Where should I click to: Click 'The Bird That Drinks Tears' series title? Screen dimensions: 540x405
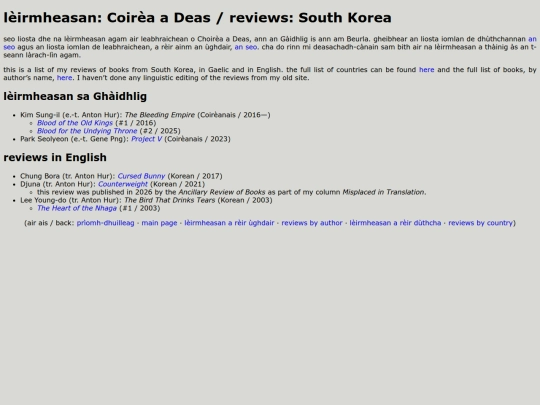(x=169, y=200)
